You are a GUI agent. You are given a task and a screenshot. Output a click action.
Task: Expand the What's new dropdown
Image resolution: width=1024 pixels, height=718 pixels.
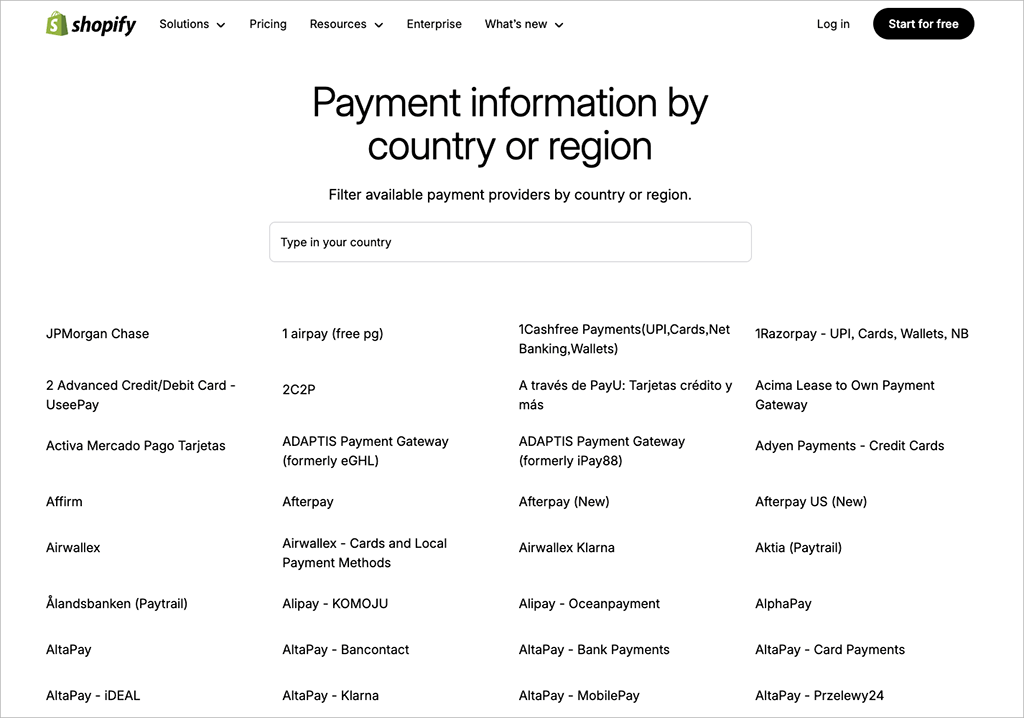coord(524,24)
